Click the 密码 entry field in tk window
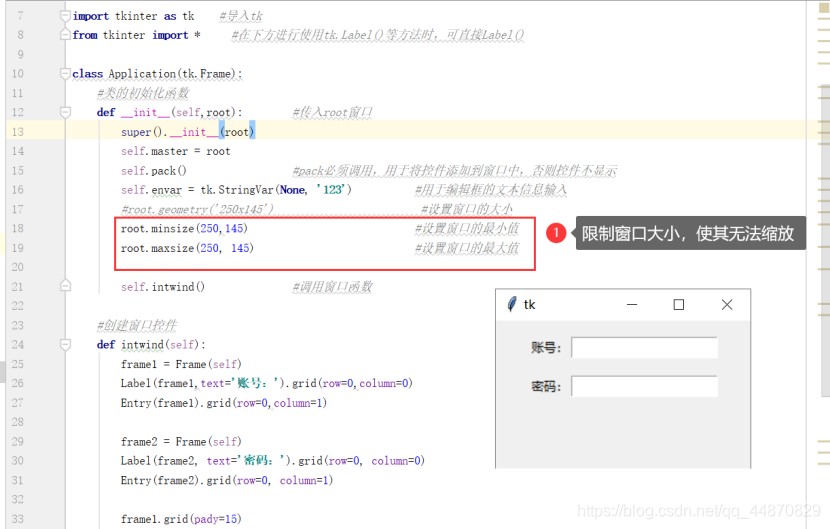 click(644, 387)
